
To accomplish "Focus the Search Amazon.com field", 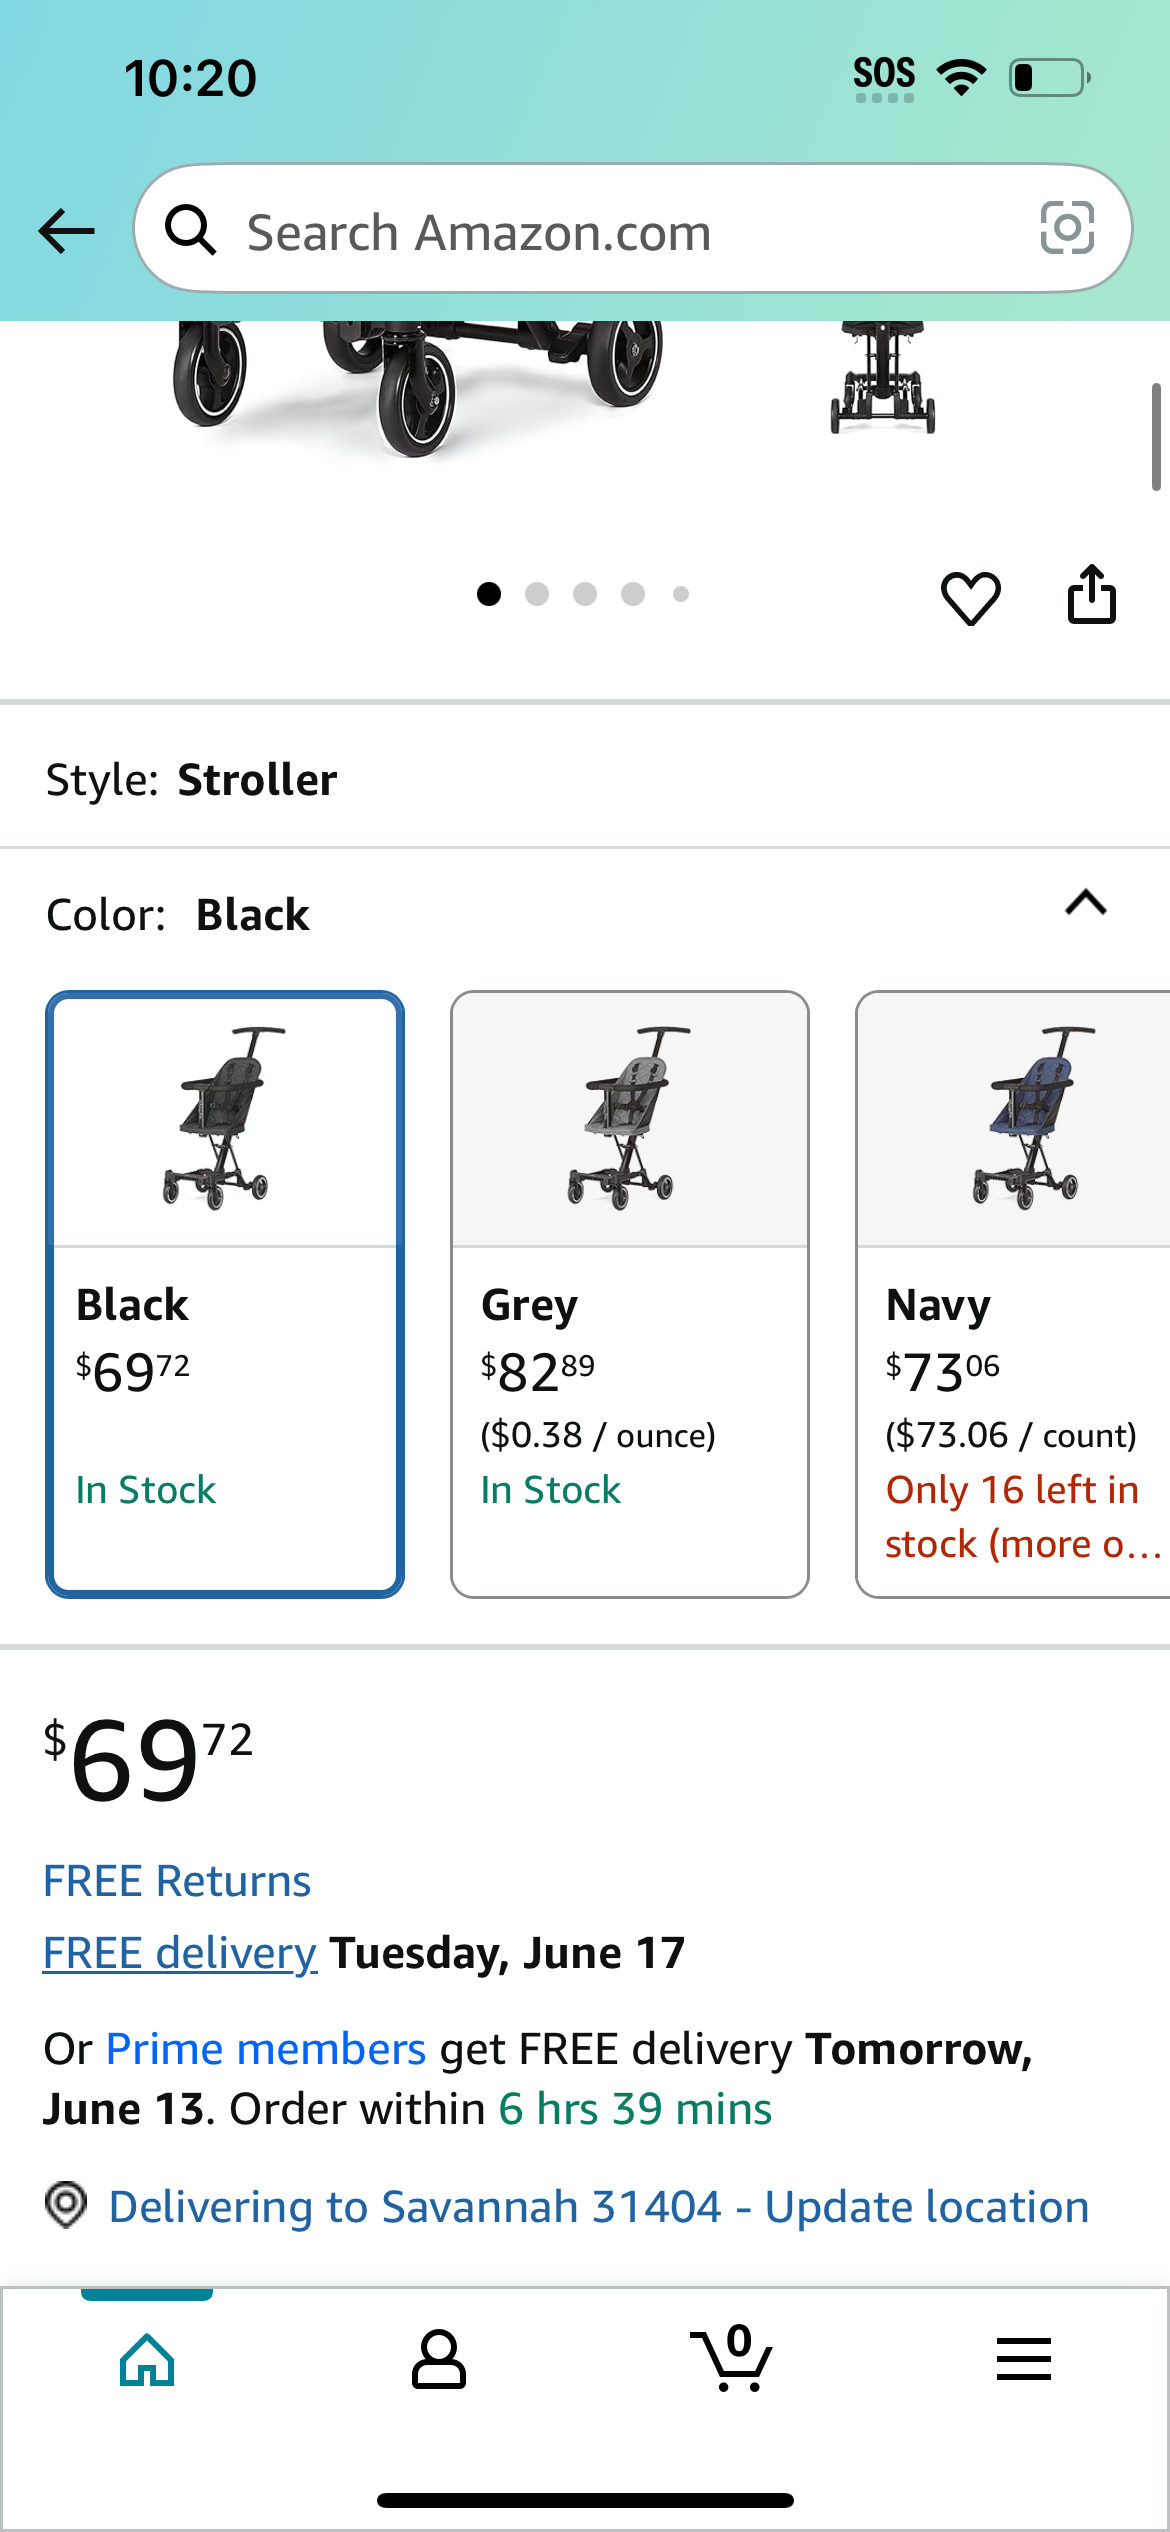I will (633, 229).
